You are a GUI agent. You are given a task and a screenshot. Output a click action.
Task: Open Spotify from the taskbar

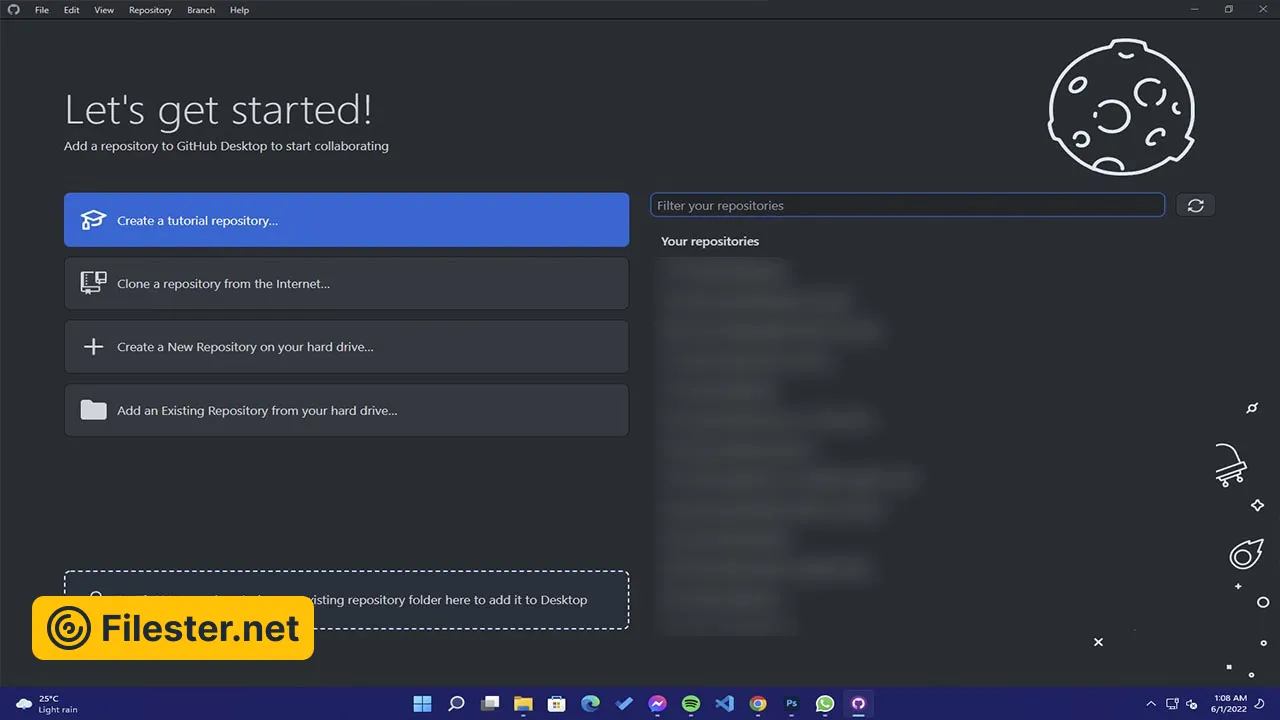click(691, 704)
